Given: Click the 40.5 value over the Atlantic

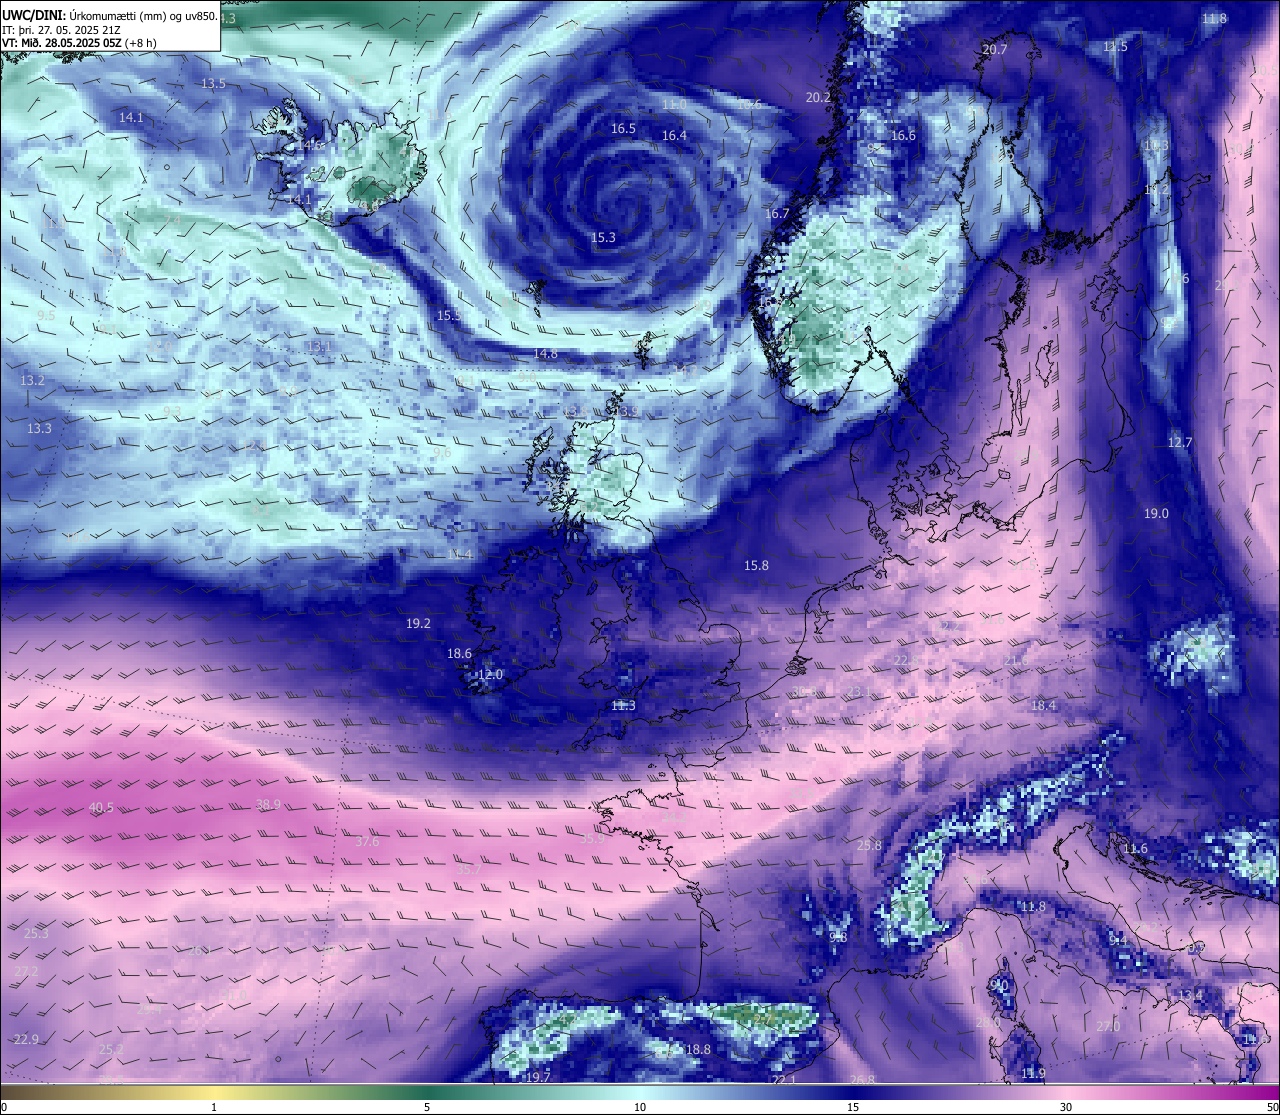Looking at the screenshot, I should pos(101,808).
